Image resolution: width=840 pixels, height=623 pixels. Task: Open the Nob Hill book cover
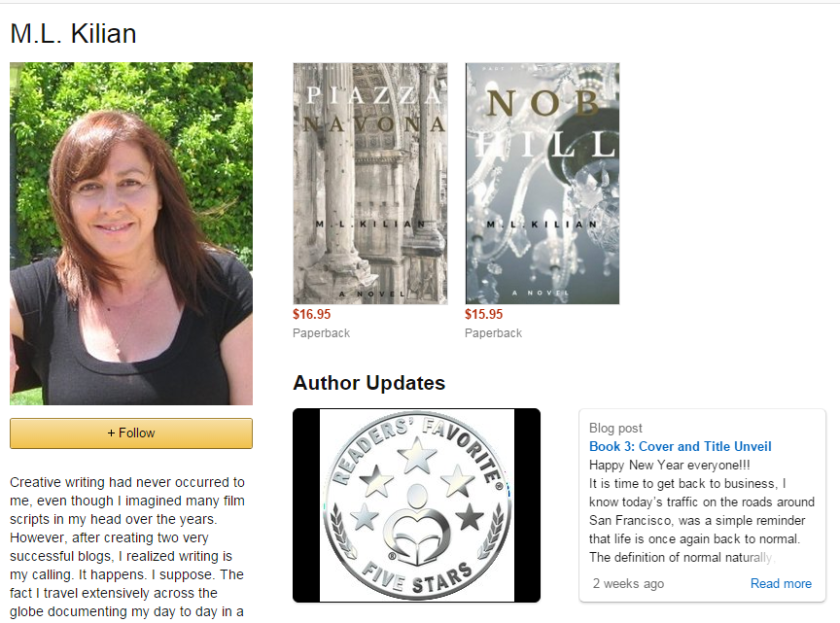pos(542,183)
